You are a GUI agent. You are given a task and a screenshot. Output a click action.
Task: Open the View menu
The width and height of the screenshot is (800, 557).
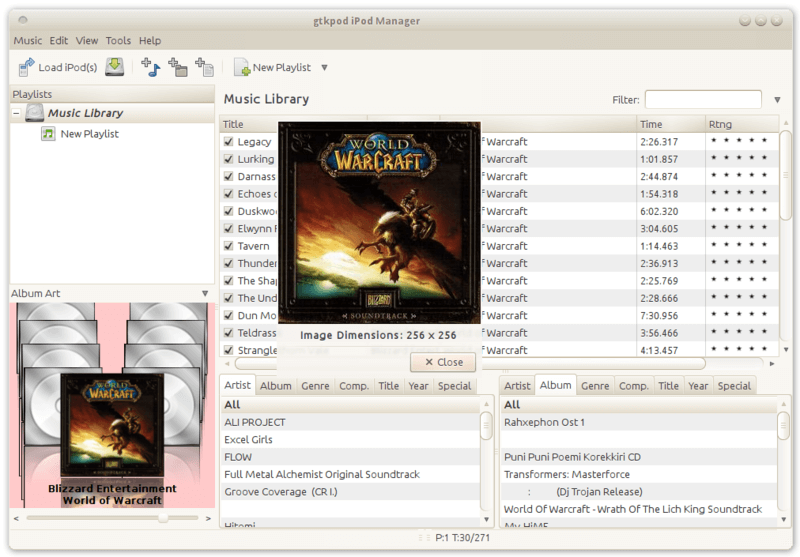(x=87, y=40)
